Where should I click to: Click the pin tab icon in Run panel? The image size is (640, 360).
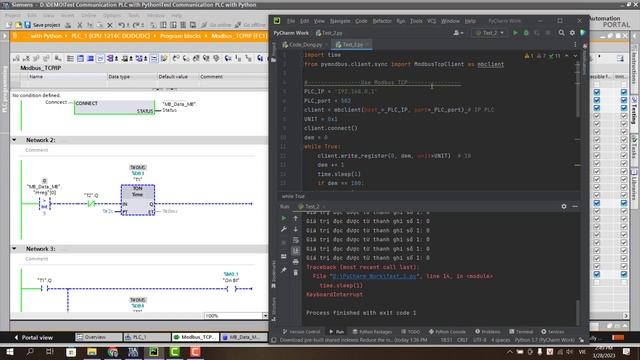click(284, 270)
